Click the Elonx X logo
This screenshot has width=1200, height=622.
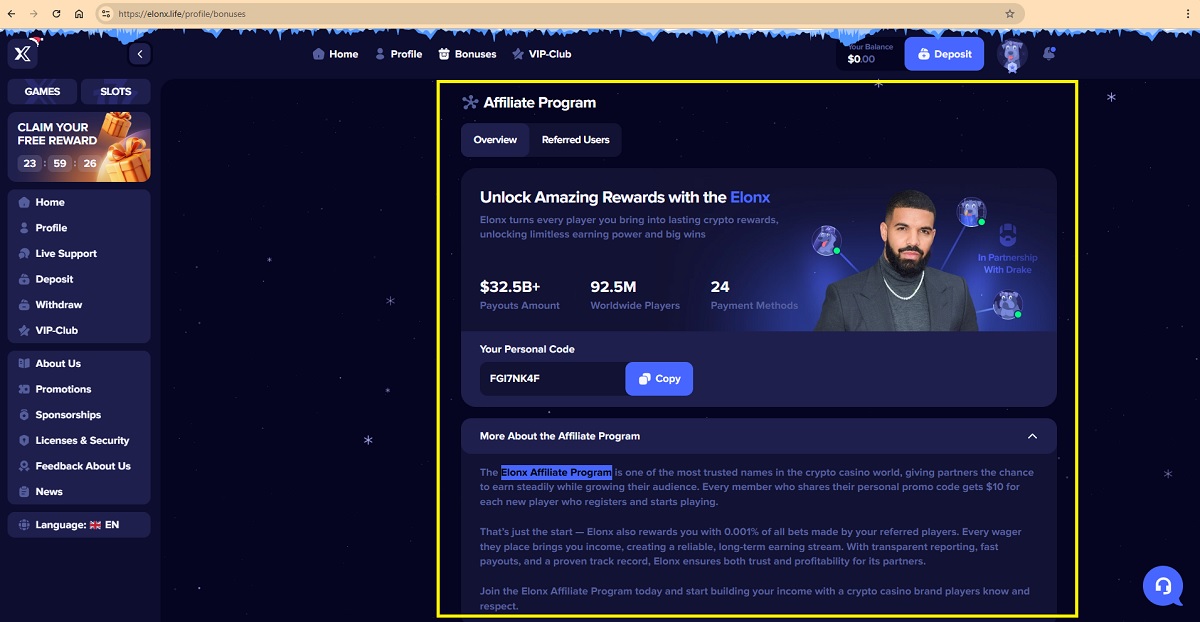tap(23, 54)
